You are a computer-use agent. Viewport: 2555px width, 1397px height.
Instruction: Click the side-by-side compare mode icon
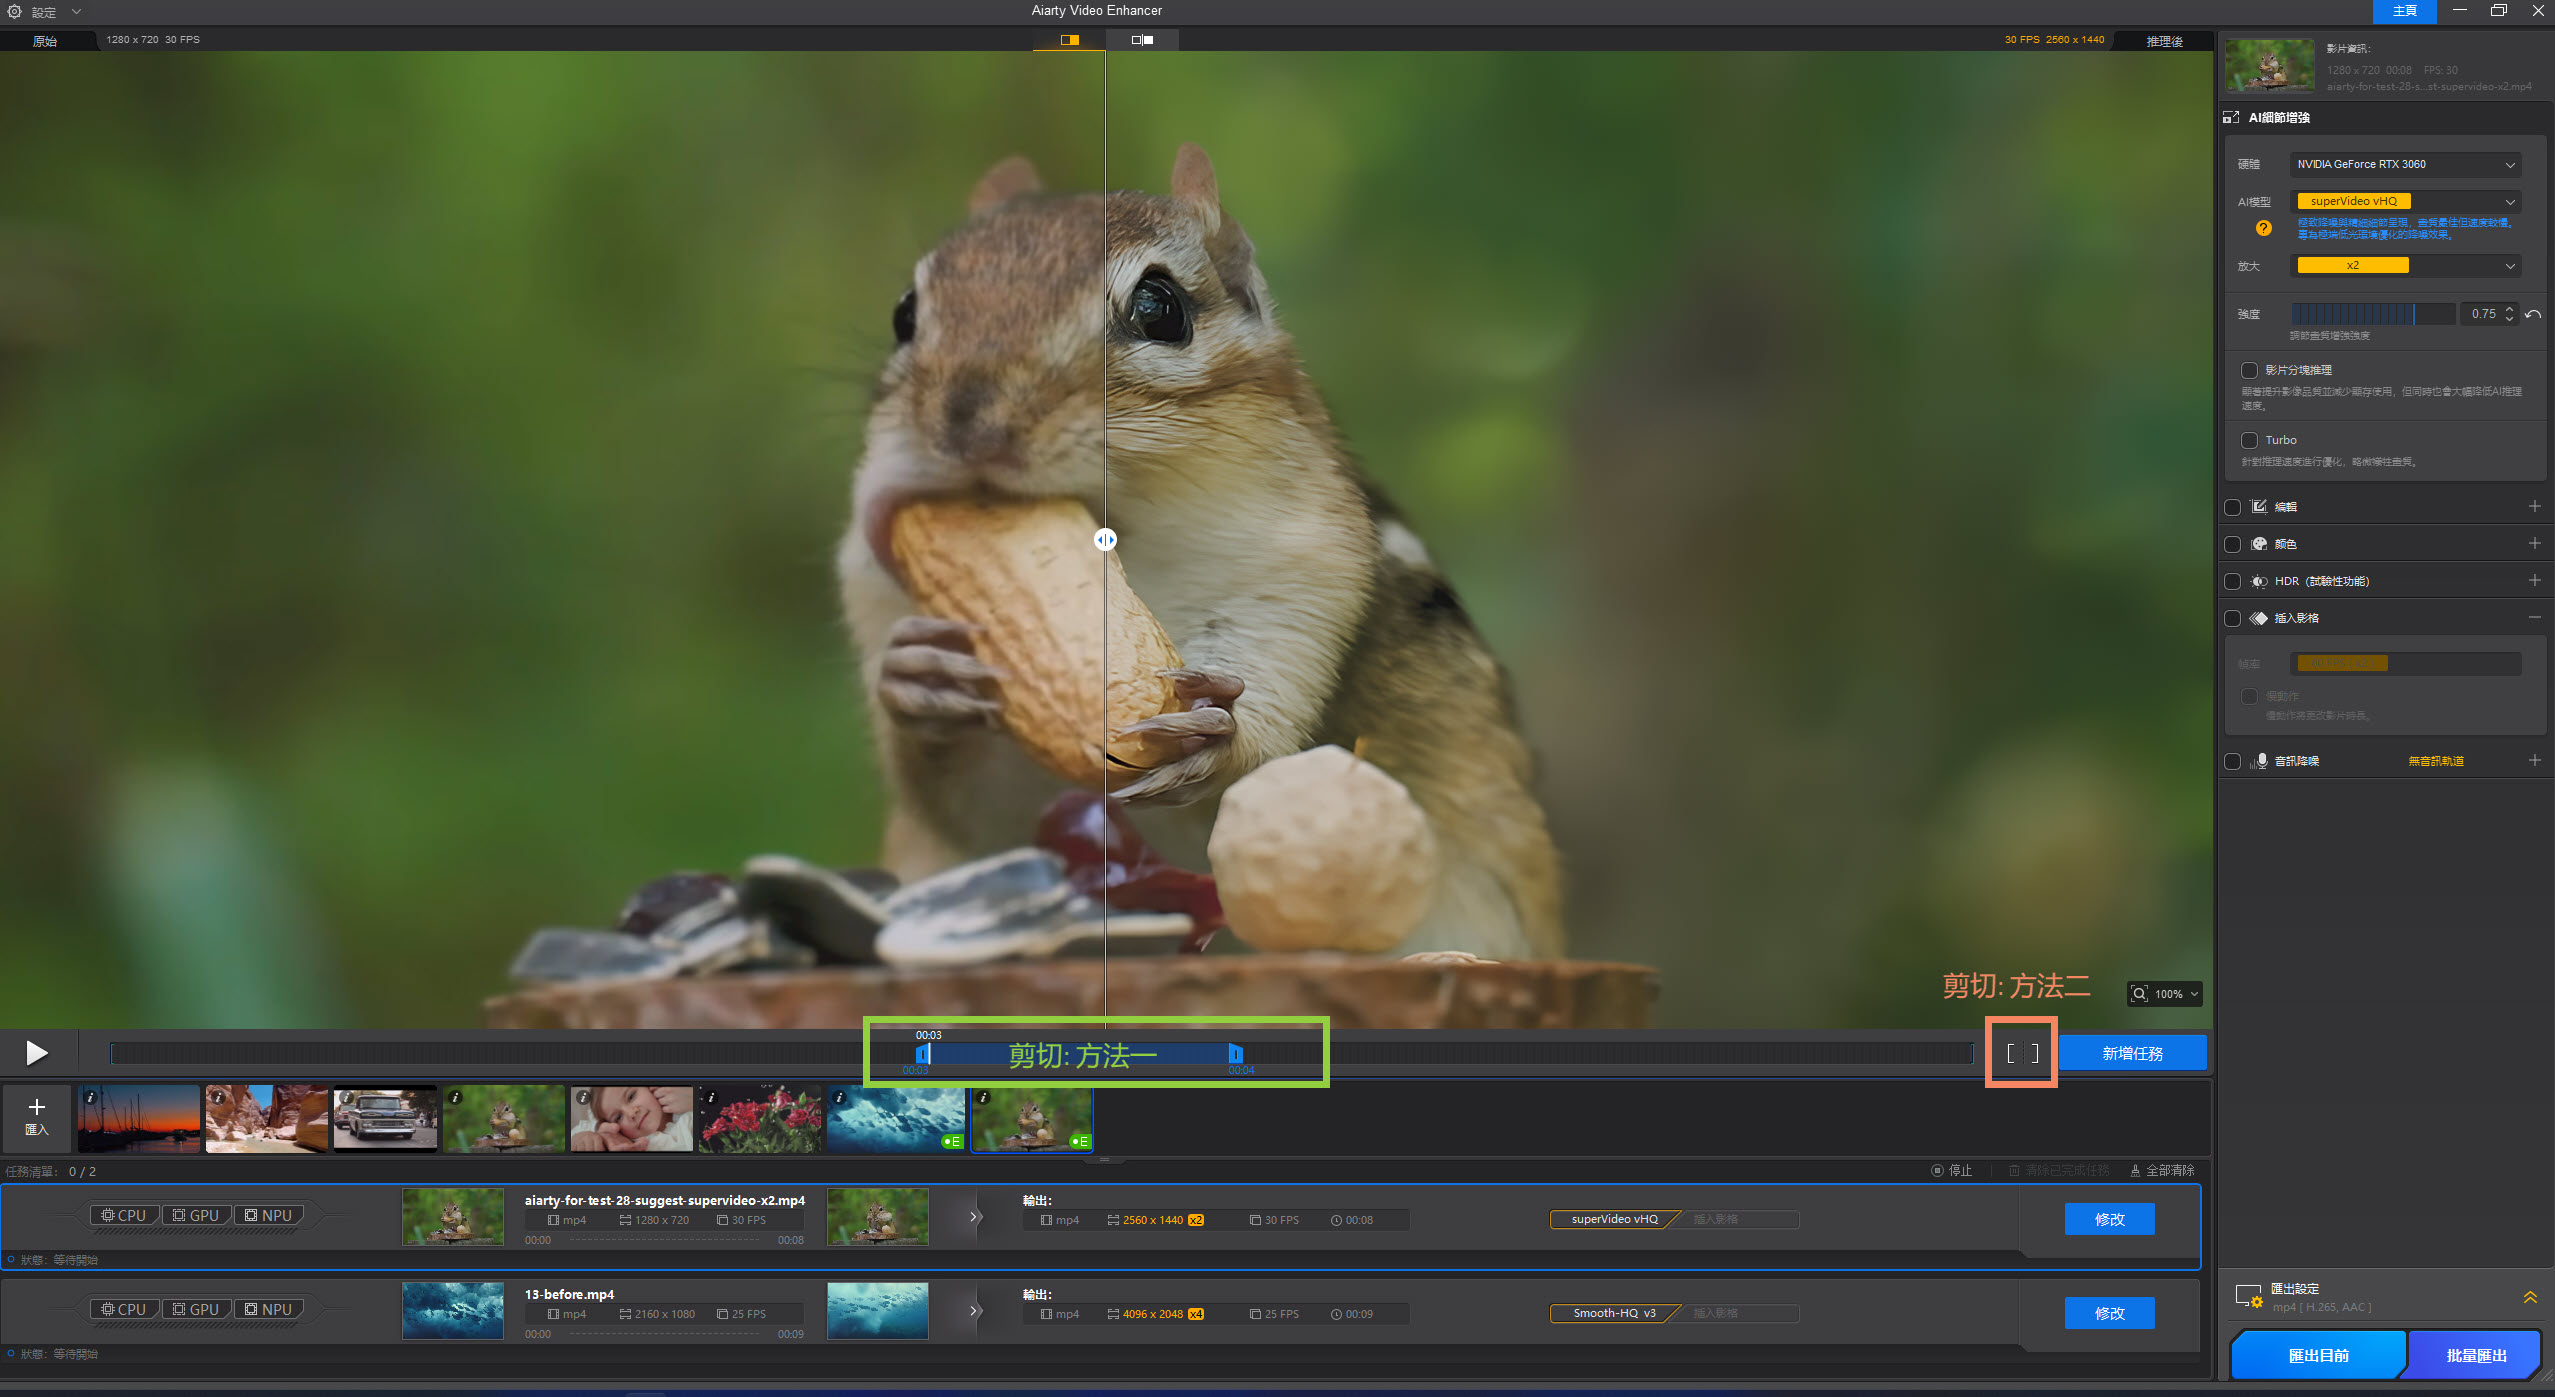(1142, 40)
